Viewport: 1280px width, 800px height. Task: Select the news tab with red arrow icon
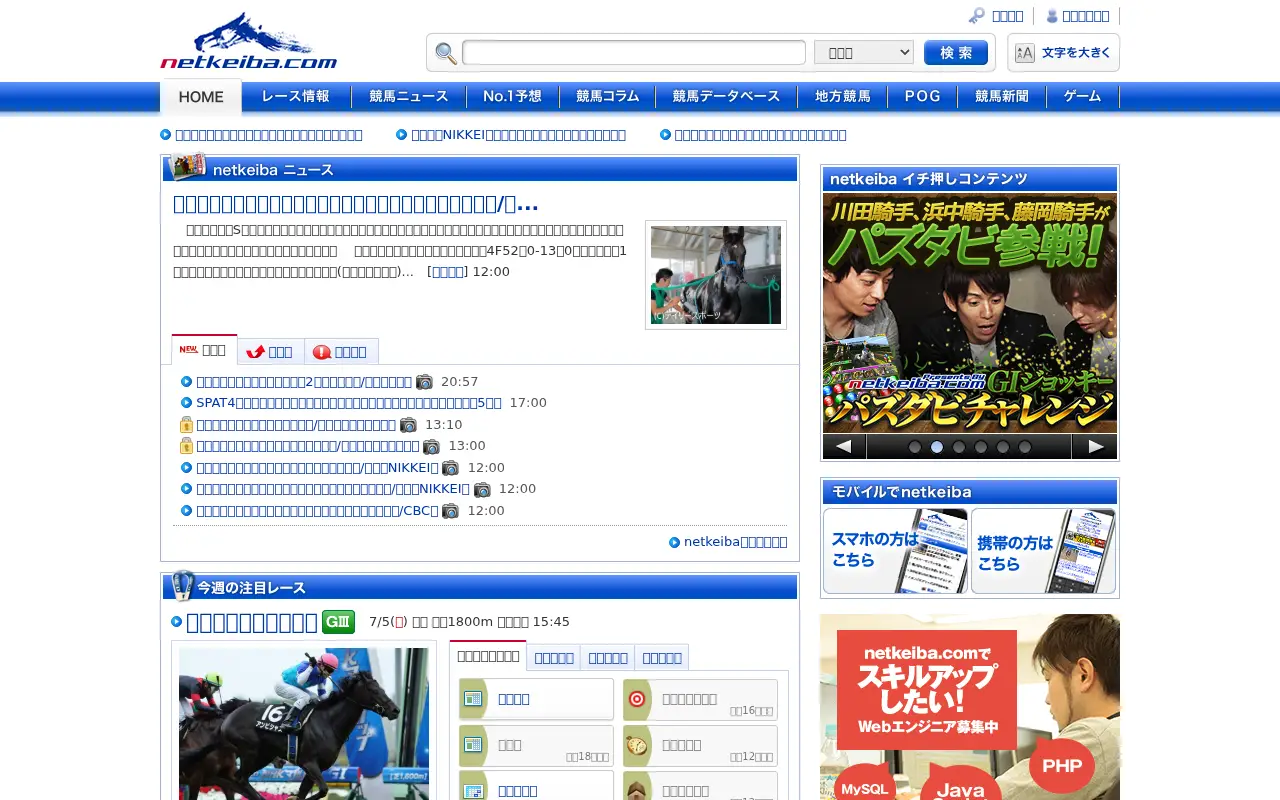coord(270,351)
